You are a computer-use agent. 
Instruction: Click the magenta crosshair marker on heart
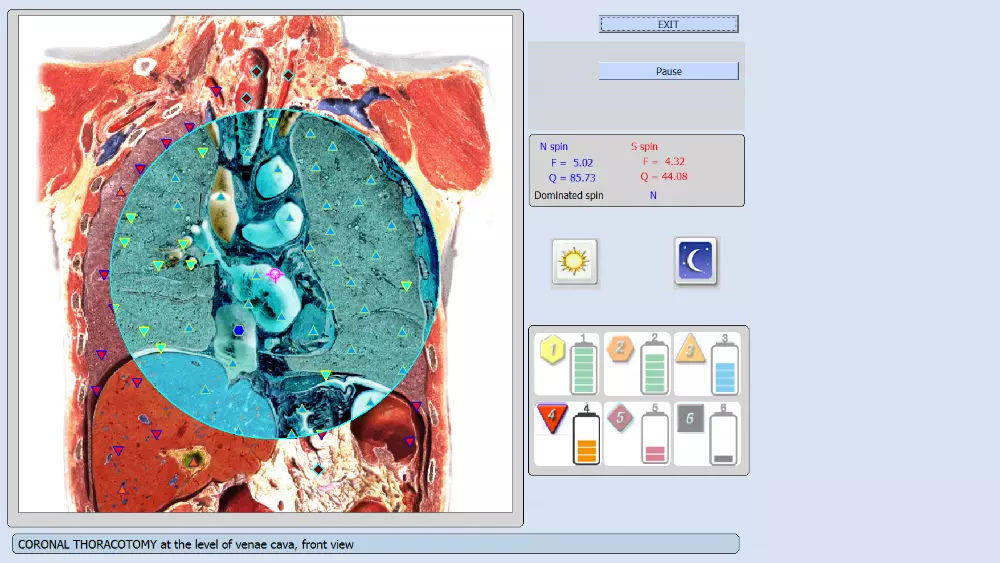[275, 275]
